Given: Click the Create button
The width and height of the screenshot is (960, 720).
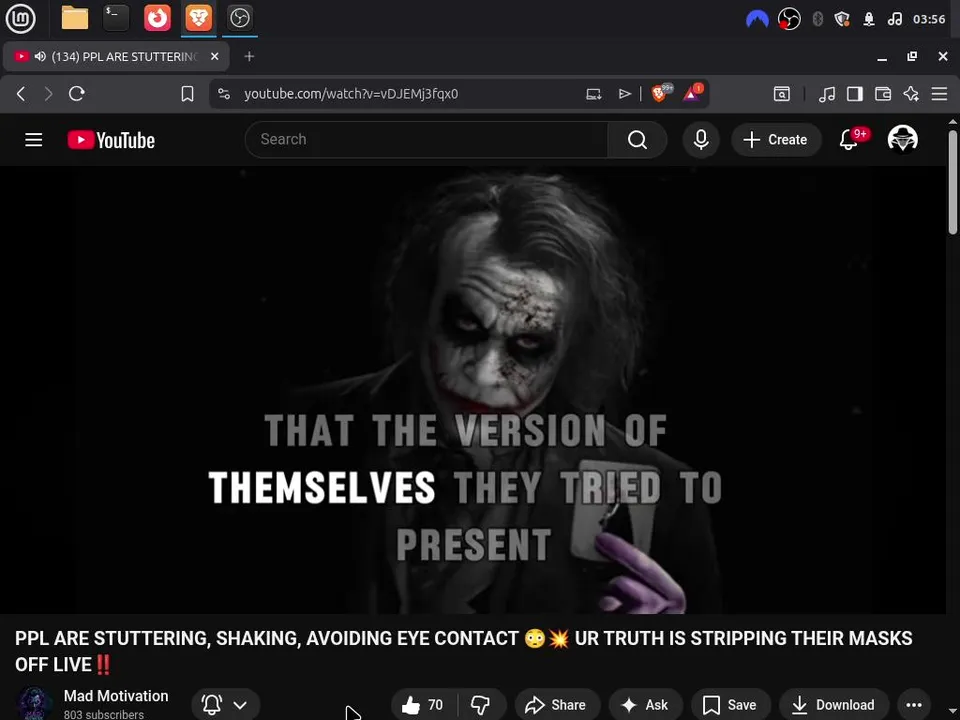Looking at the screenshot, I should click(776, 140).
